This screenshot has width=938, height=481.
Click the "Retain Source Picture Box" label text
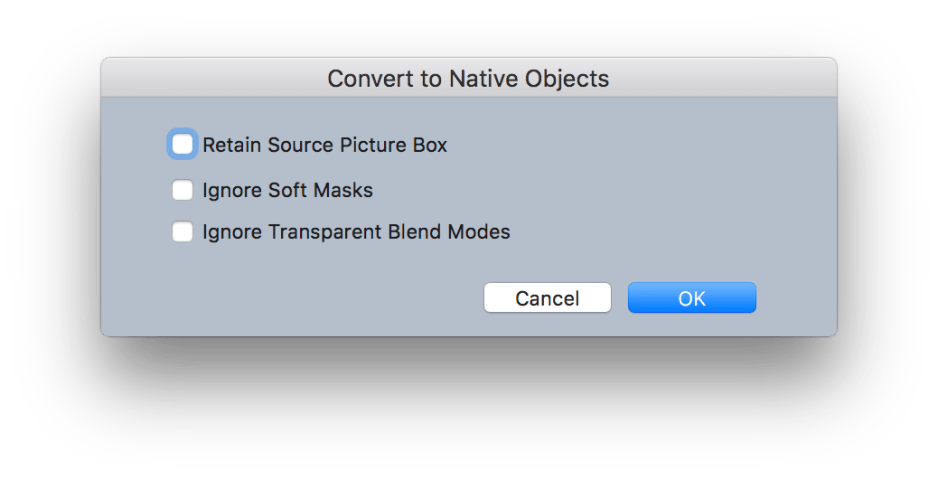324,145
